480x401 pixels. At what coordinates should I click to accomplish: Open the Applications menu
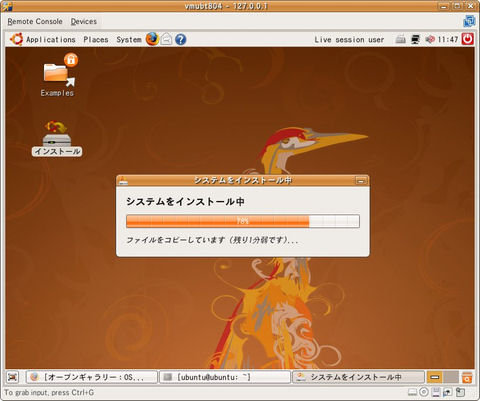(51, 40)
